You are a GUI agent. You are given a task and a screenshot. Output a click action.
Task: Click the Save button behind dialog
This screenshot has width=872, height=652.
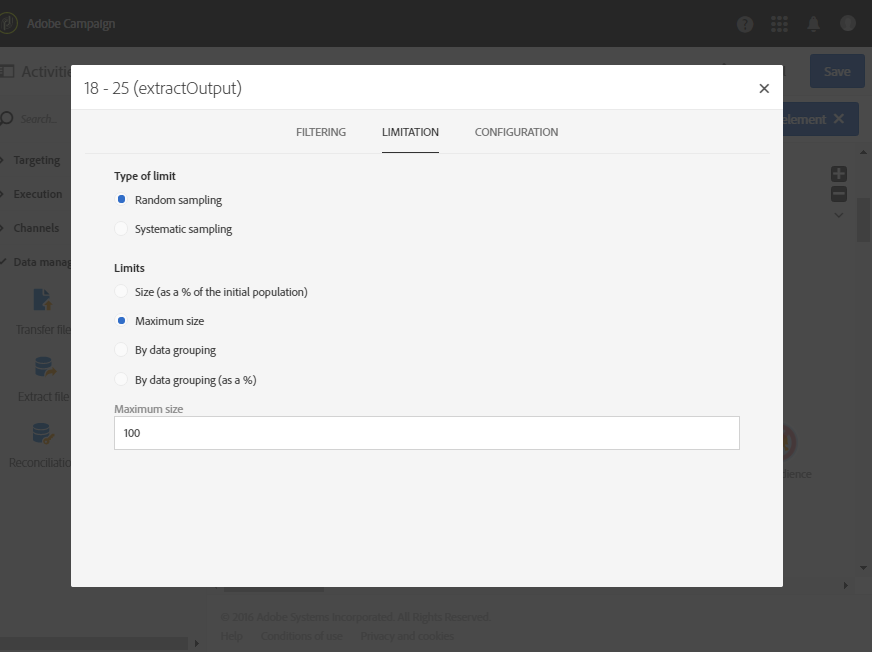(836, 71)
